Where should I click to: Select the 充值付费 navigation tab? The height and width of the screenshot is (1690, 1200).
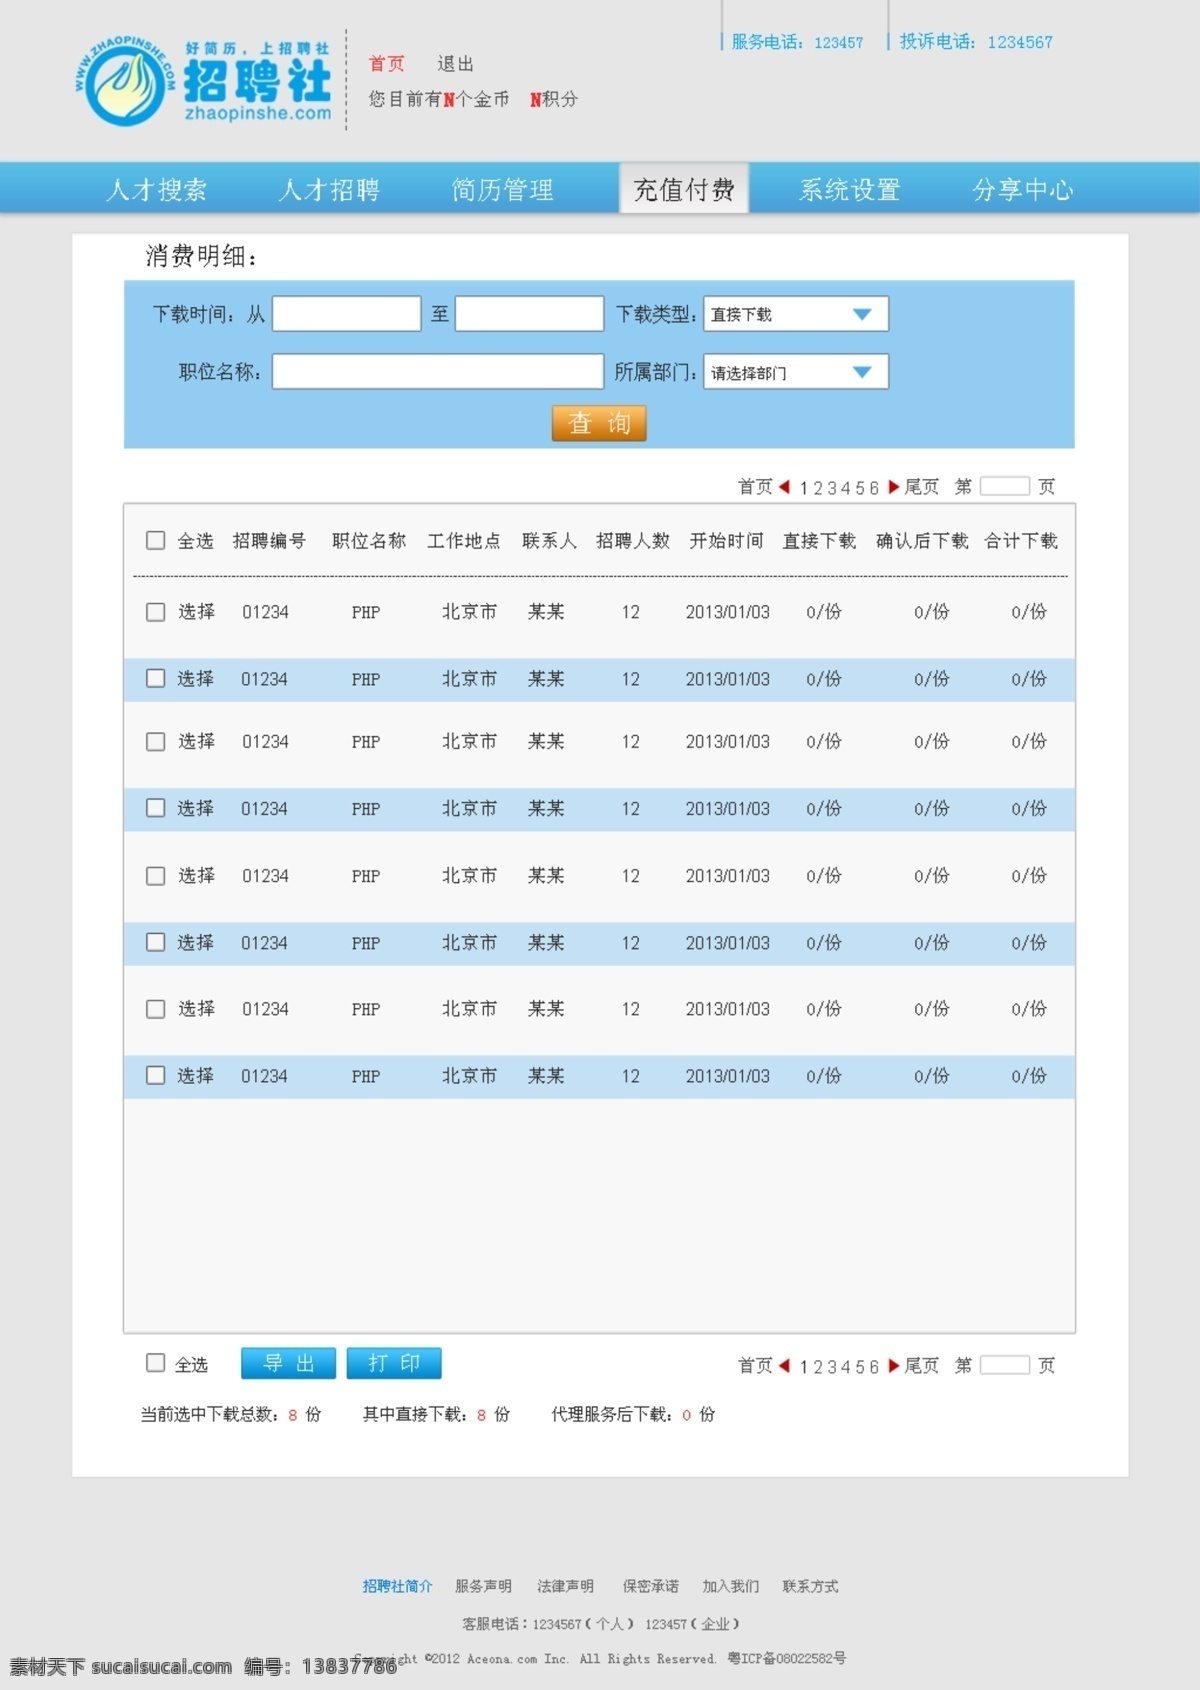(x=684, y=188)
